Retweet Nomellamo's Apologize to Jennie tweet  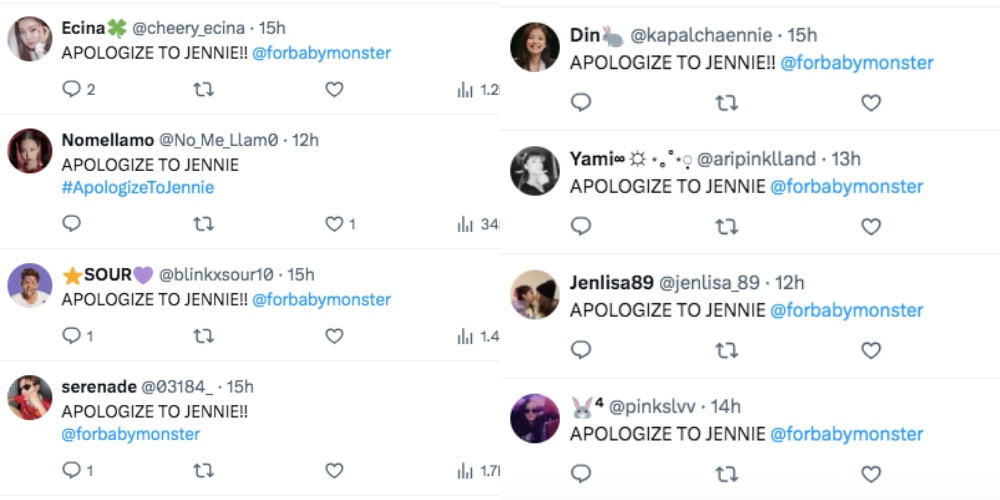pos(203,224)
